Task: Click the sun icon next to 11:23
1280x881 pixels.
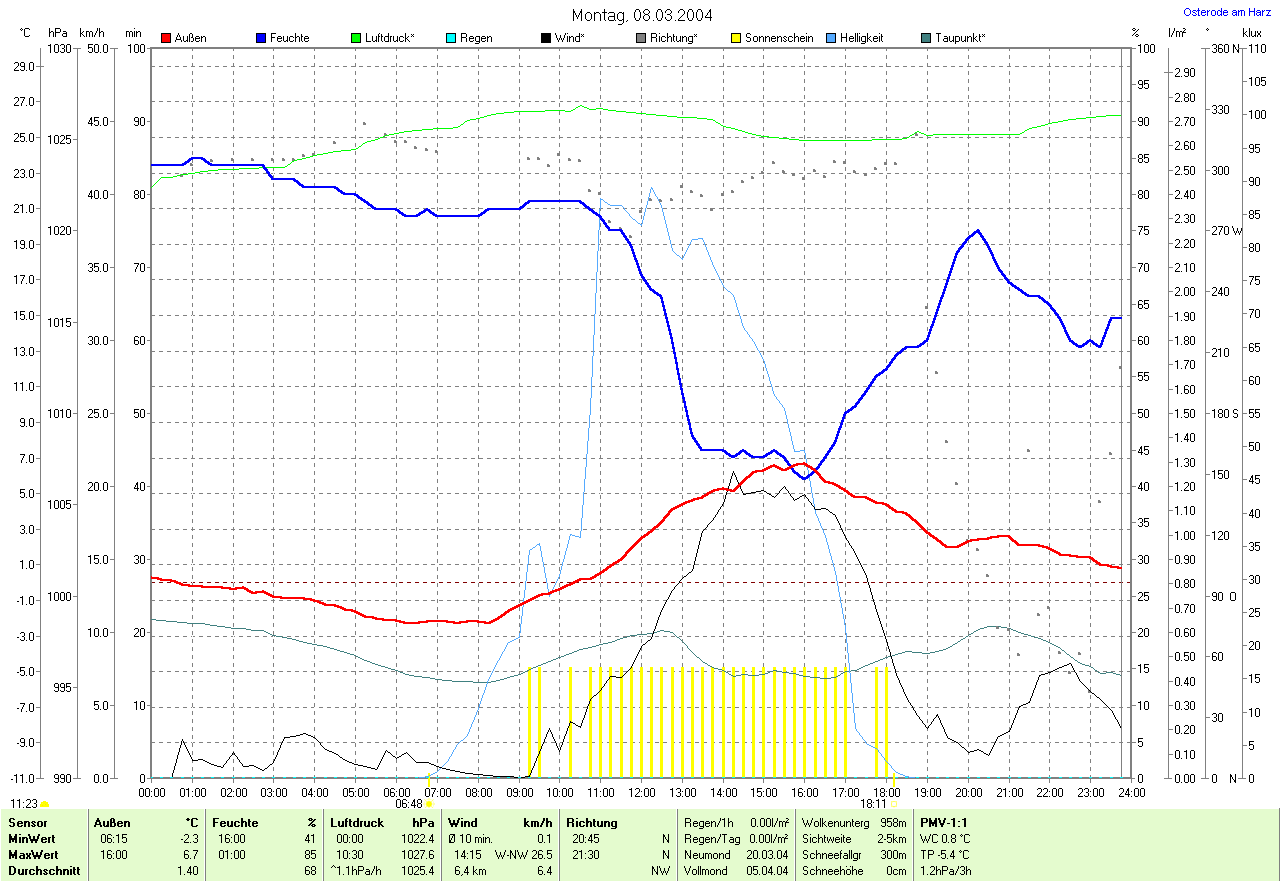Action: pyautogui.click(x=44, y=804)
